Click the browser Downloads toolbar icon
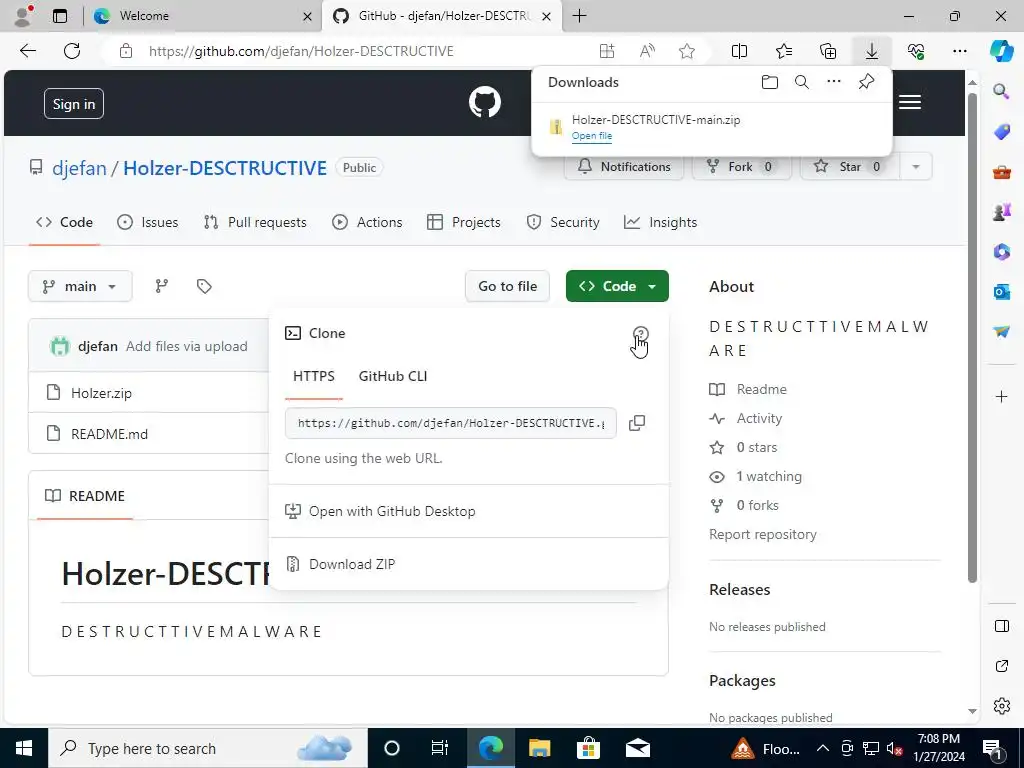Screen dimensions: 1024x768 pos(872,51)
